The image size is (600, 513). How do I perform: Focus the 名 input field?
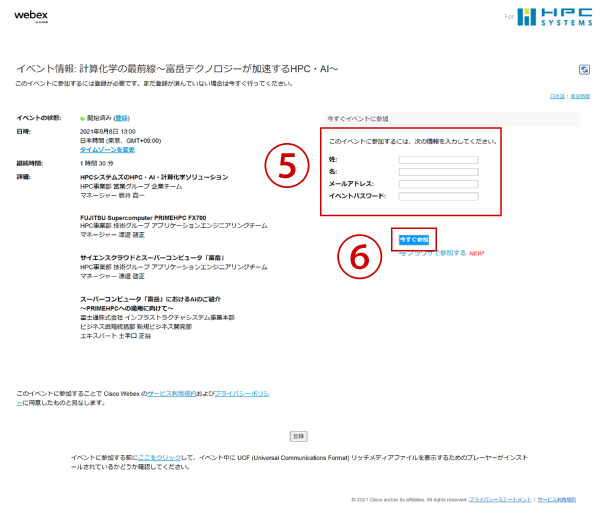click(438, 172)
